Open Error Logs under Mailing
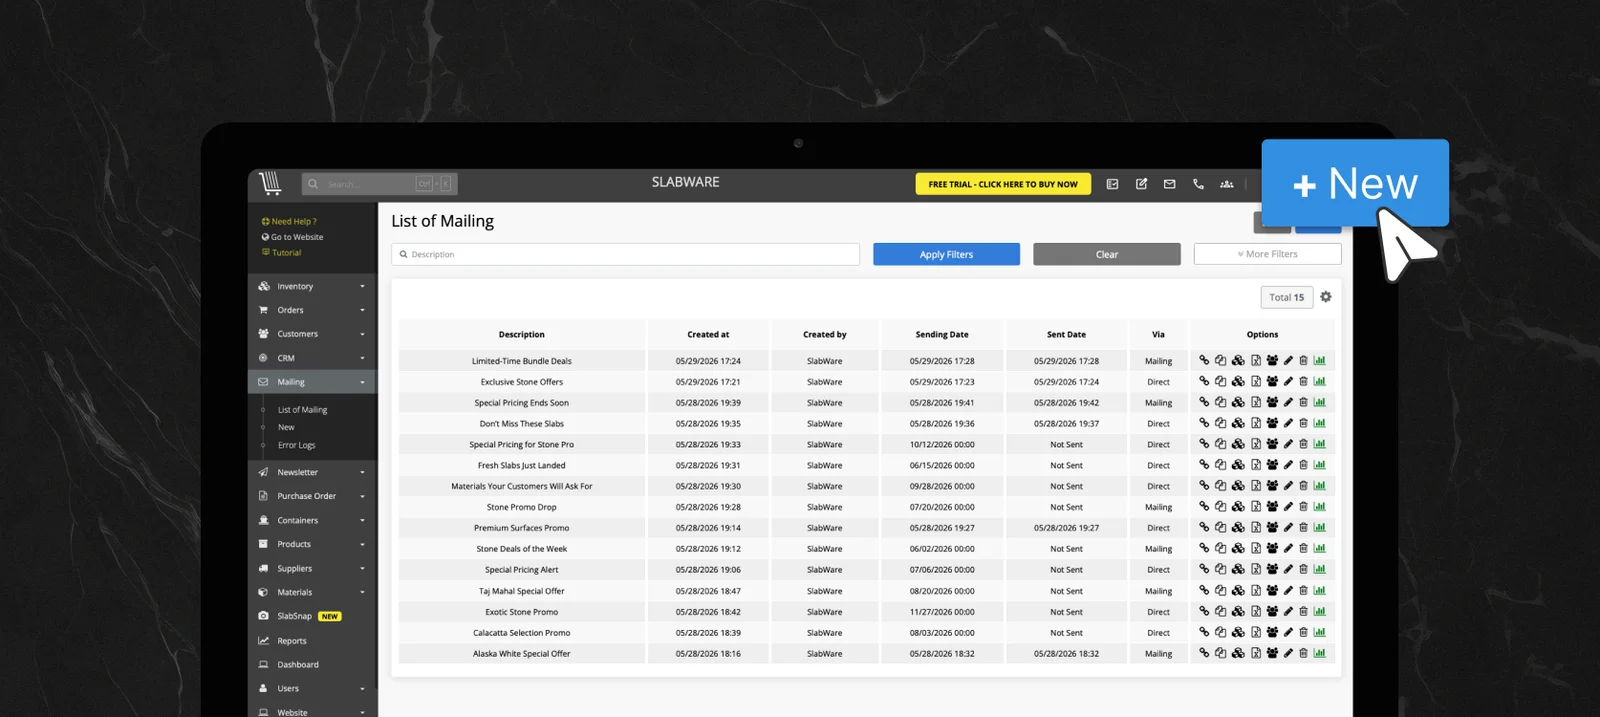The image size is (1600, 717). pos(296,445)
